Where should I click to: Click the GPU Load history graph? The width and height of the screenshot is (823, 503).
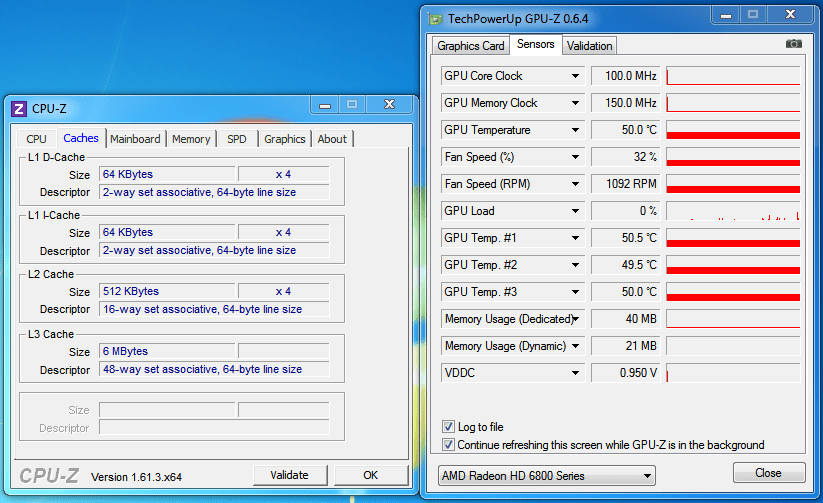tap(733, 211)
